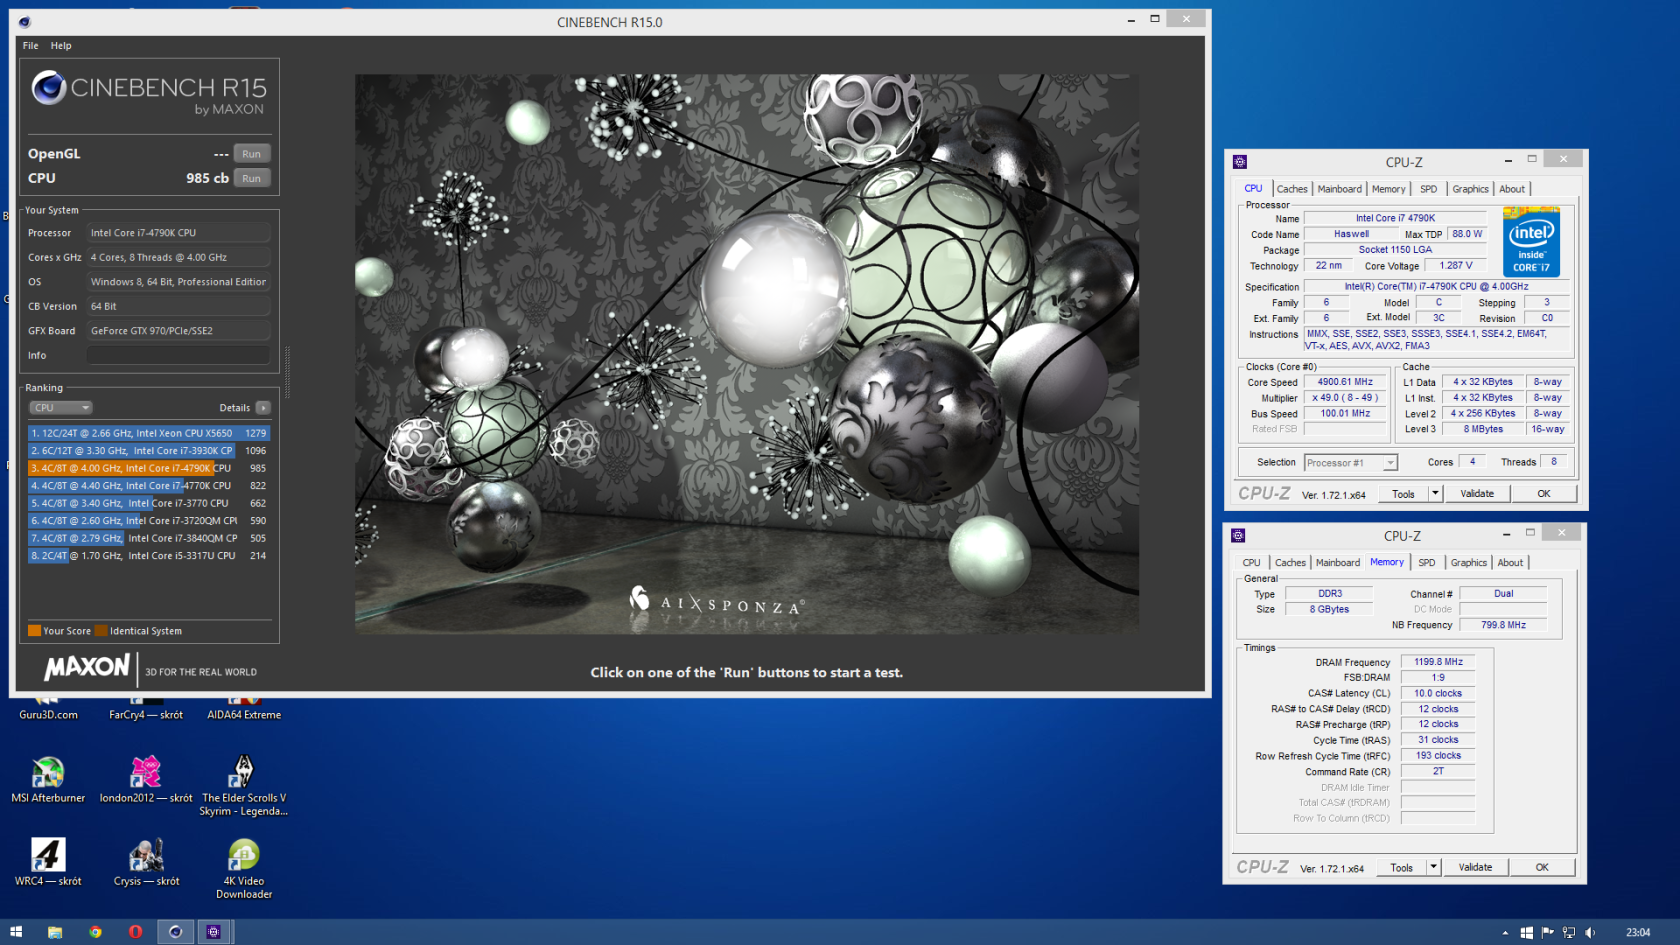Open Opera browser from the taskbar
1680x945 pixels.
click(x=135, y=932)
